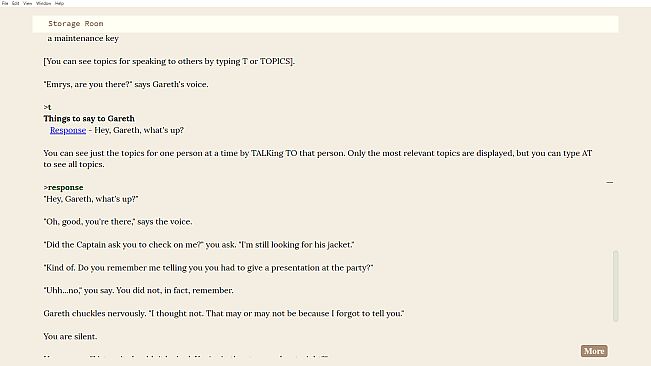
Task: Open the Window menu
Action: coord(43,3)
